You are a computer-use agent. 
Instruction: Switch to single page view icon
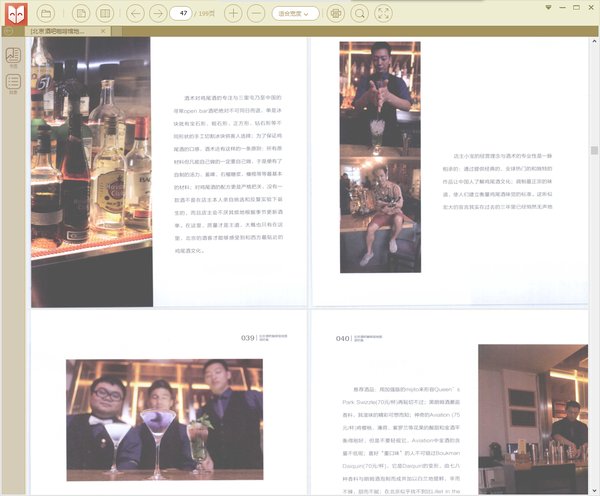click(x=81, y=14)
